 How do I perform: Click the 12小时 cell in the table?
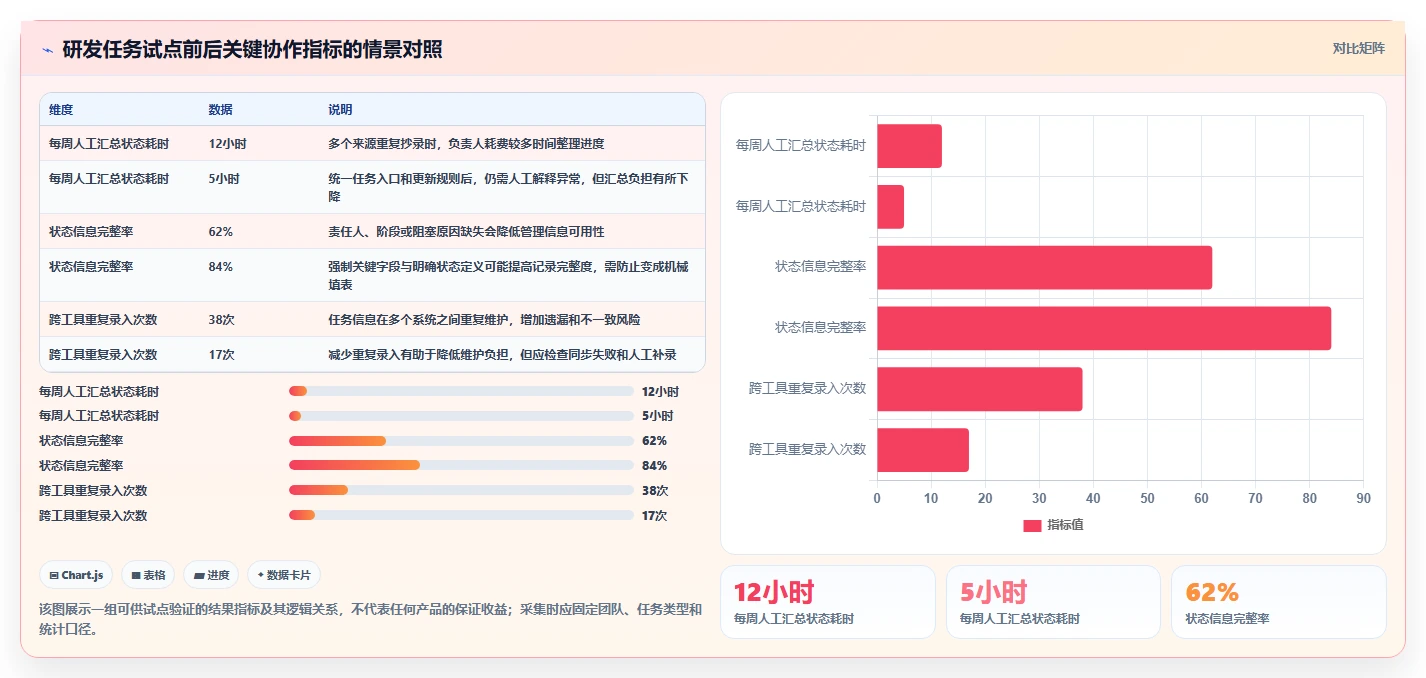point(227,144)
